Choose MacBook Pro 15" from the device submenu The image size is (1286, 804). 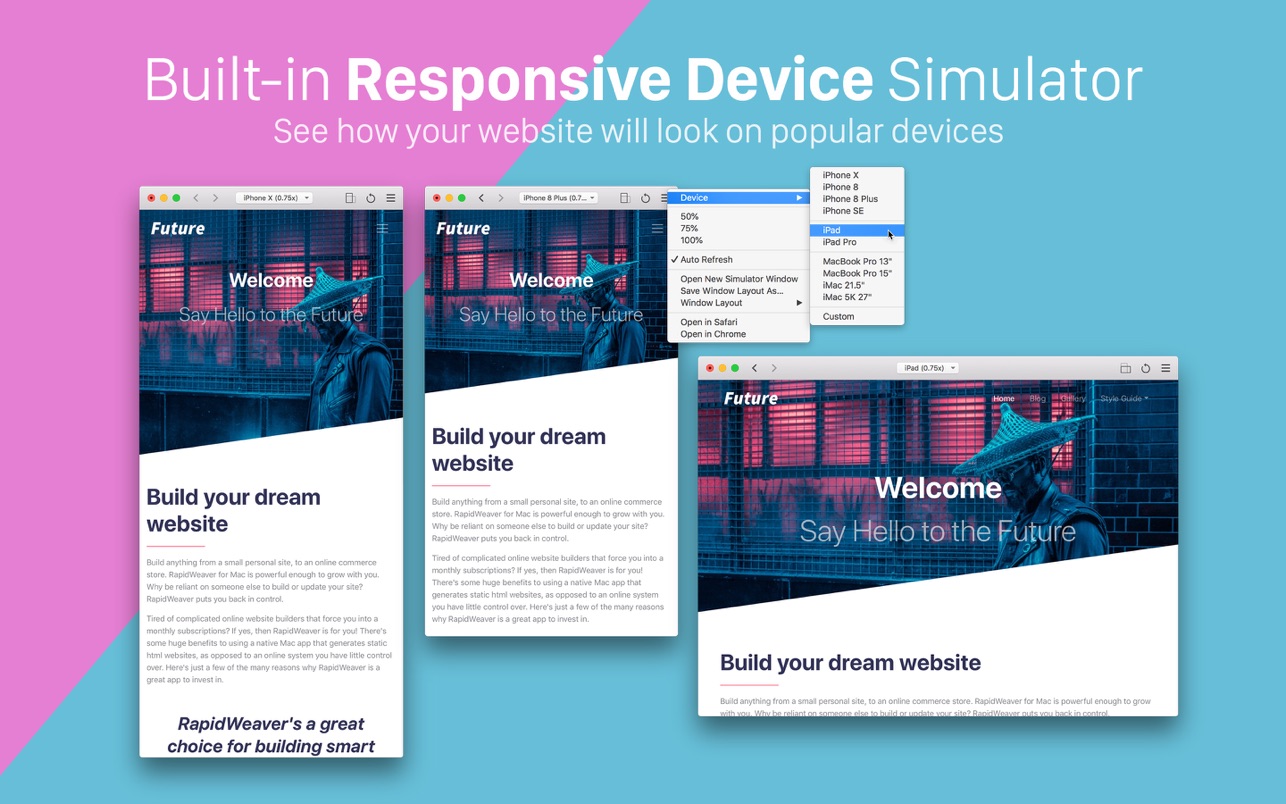(x=857, y=273)
